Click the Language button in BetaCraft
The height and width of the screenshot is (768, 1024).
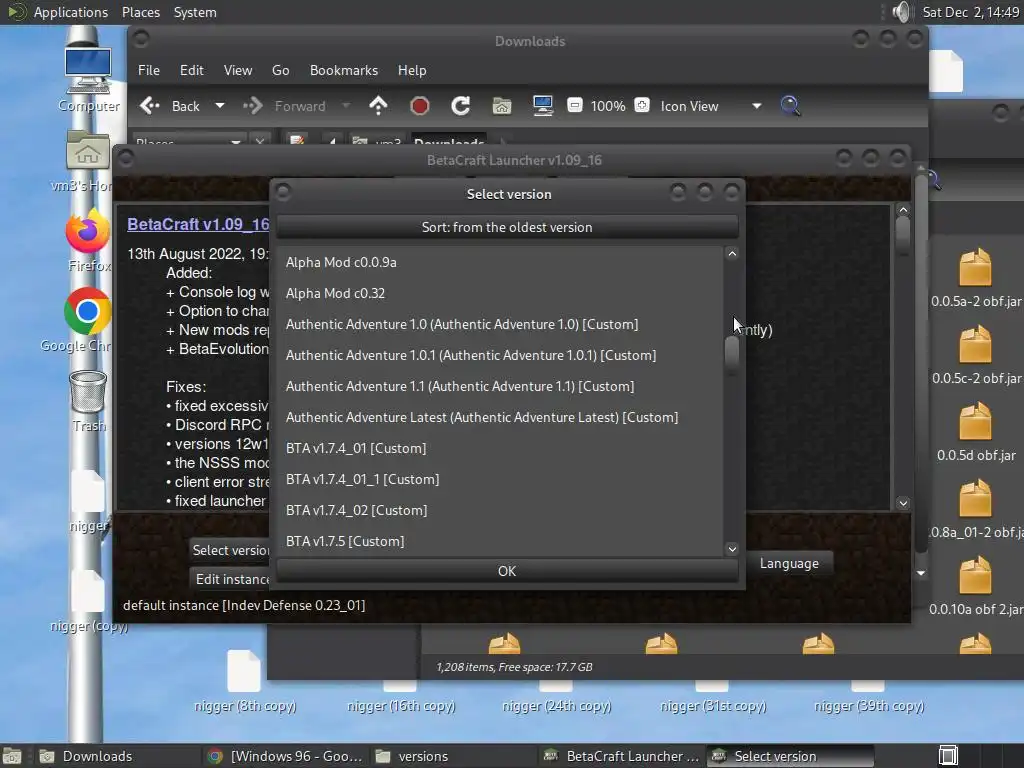(789, 563)
